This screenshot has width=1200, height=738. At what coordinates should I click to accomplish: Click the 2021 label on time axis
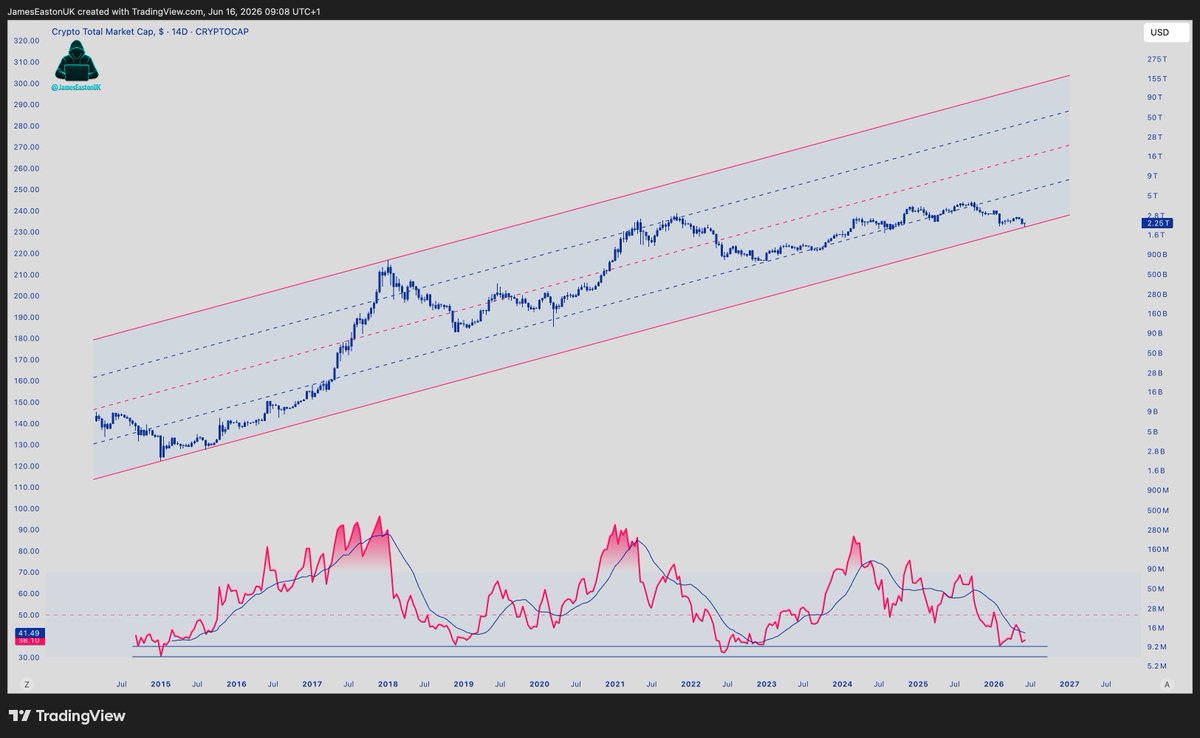coord(615,684)
